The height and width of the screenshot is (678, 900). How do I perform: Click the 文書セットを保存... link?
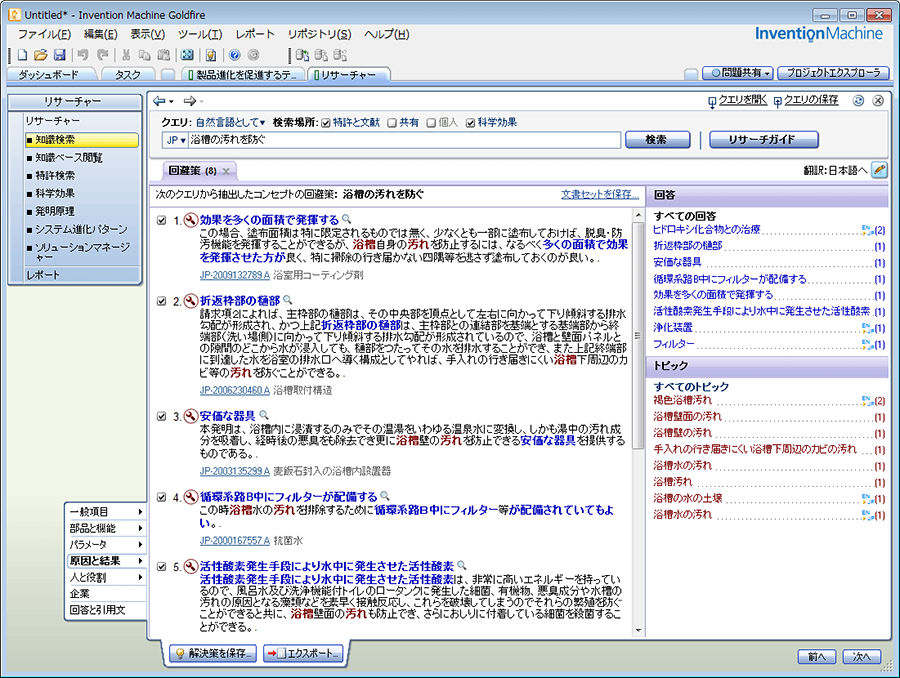(x=600, y=195)
